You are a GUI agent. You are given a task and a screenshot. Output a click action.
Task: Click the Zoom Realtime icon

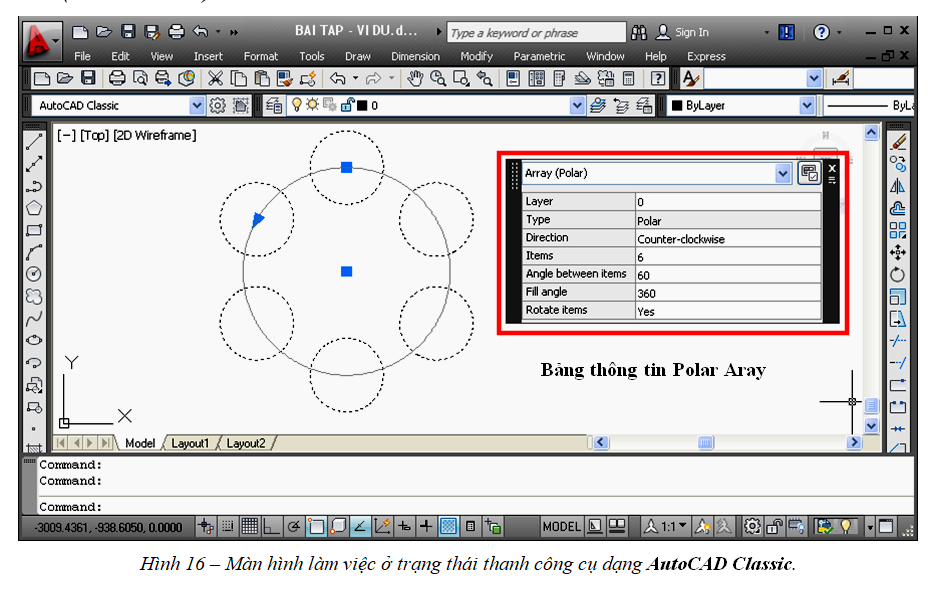(438, 78)
